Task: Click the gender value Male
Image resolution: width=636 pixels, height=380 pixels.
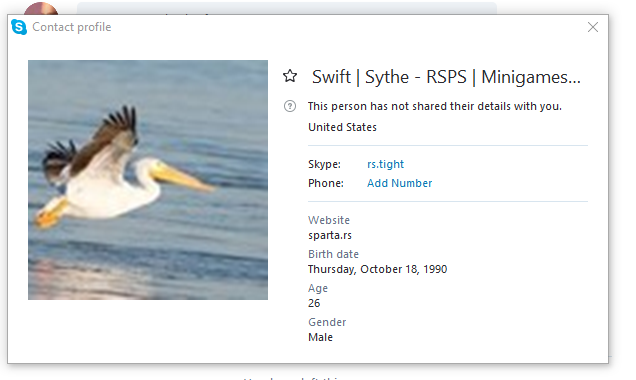Action: [x=320, y=337]
